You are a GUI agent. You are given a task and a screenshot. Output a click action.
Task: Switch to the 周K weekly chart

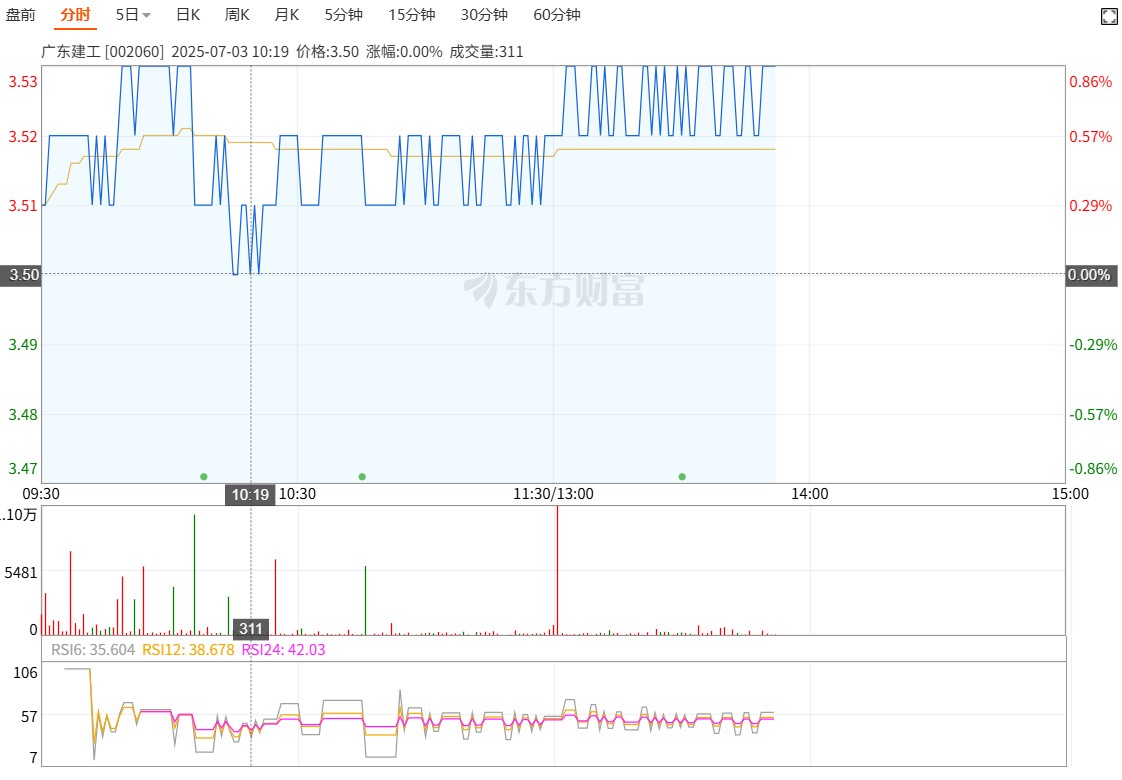pyautogui.click(x=237, y=14)
